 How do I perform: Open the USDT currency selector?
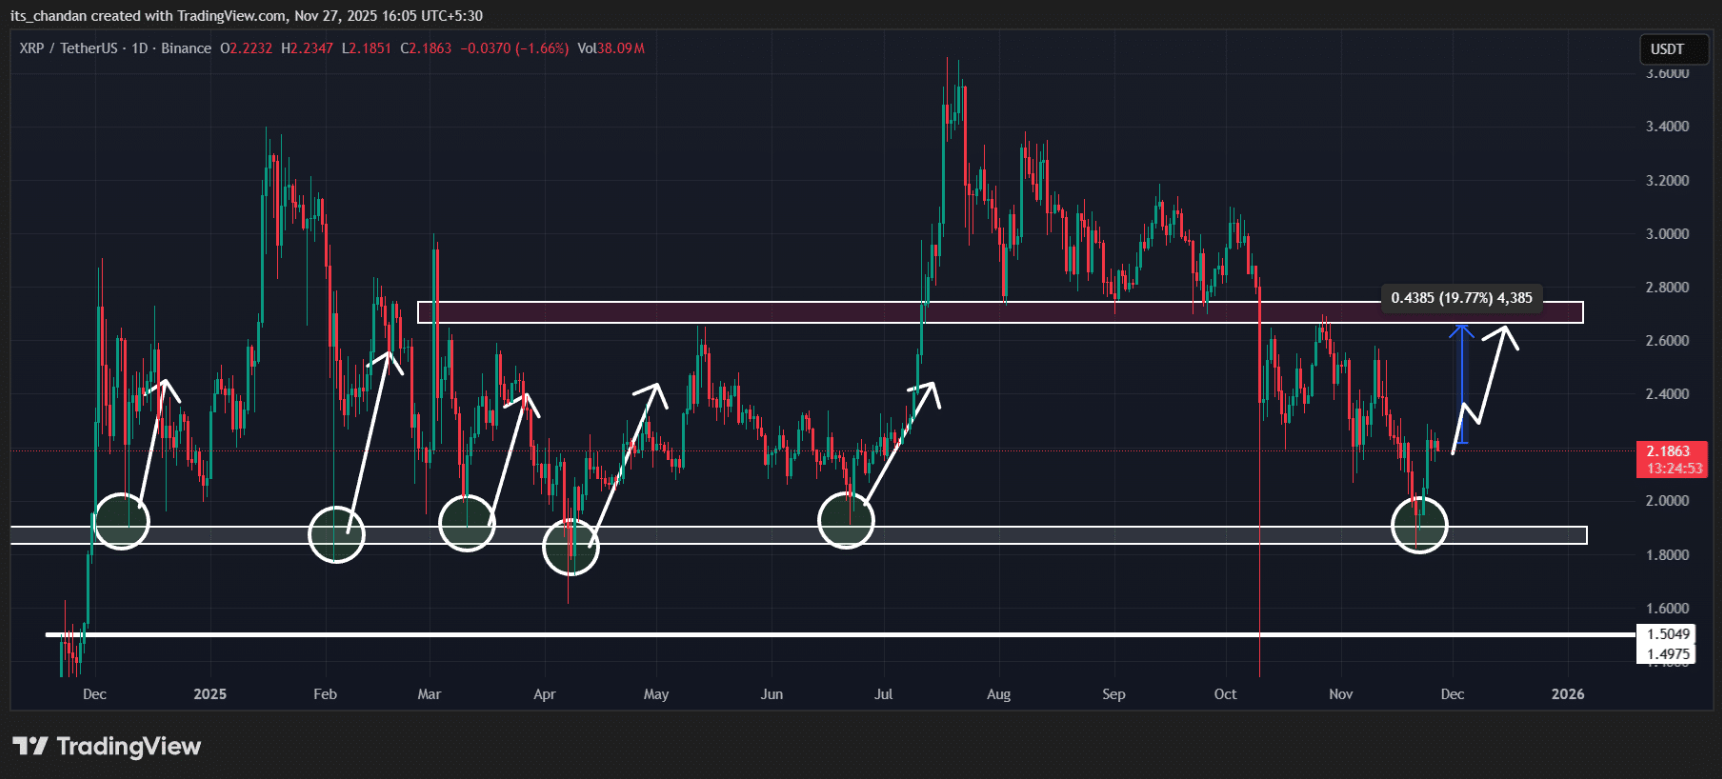click(1667, 49)
